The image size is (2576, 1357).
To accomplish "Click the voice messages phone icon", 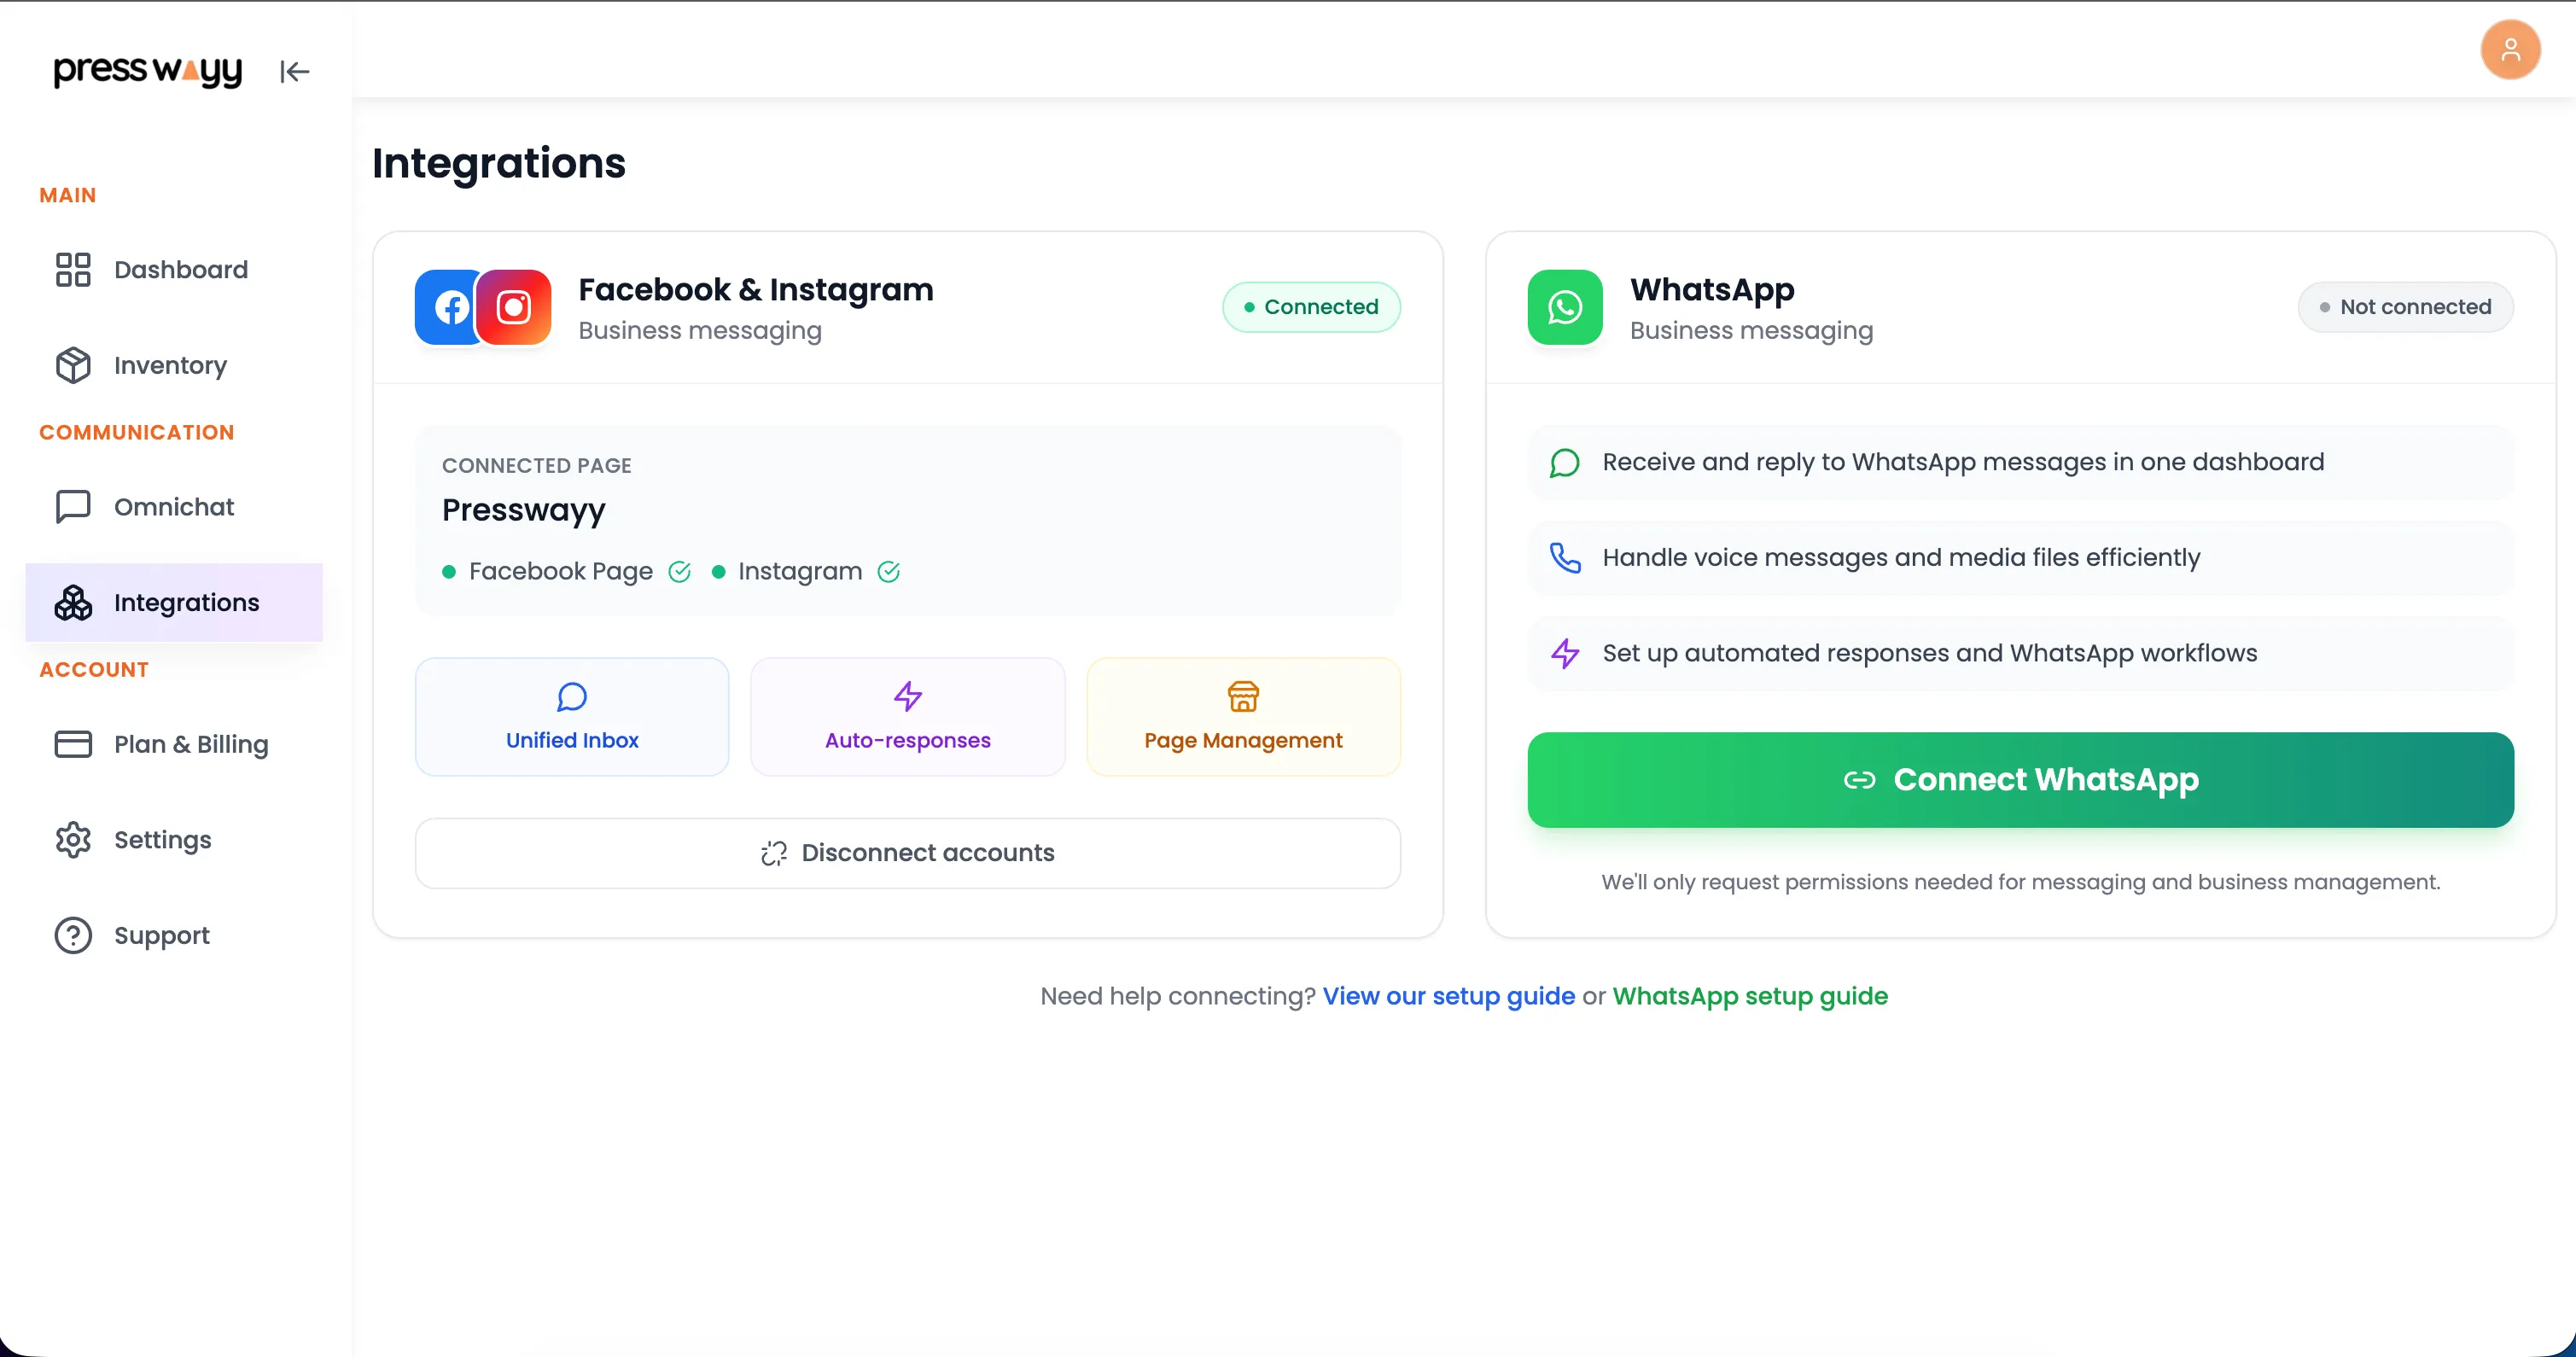I will (1565, 557).
